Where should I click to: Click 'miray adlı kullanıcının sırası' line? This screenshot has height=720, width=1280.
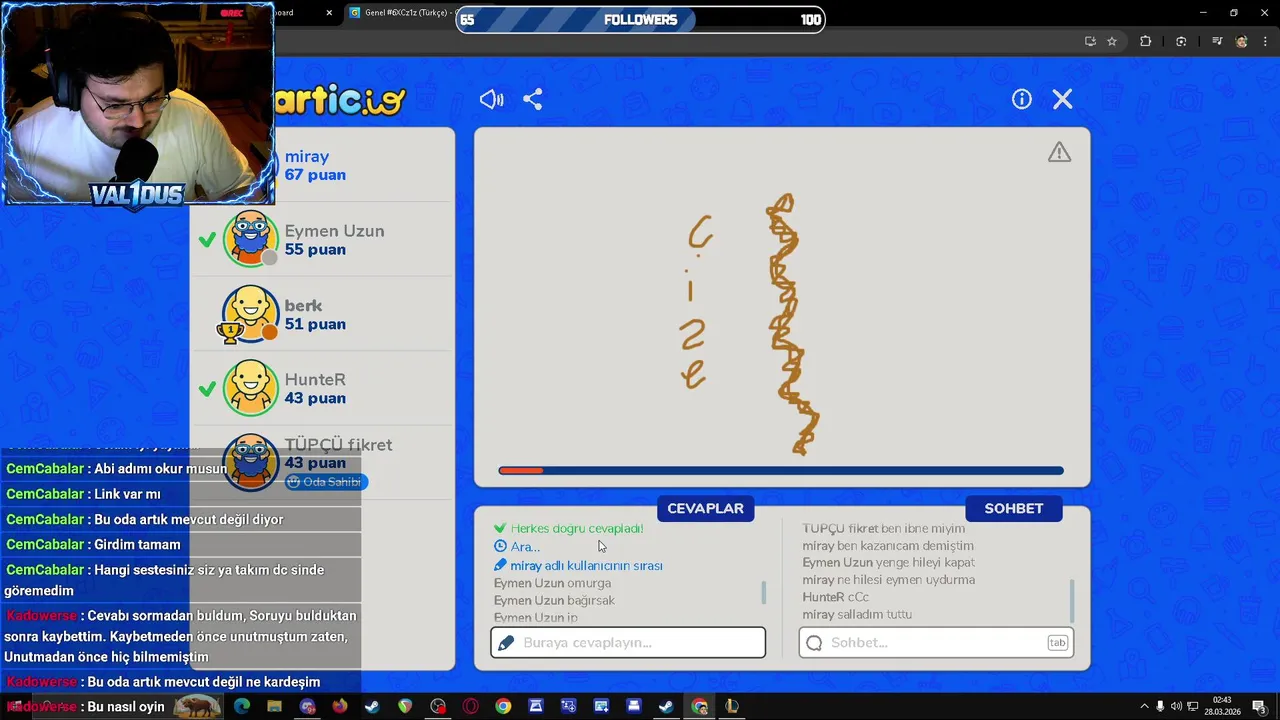pyautogui.click(x=578, y=566)
